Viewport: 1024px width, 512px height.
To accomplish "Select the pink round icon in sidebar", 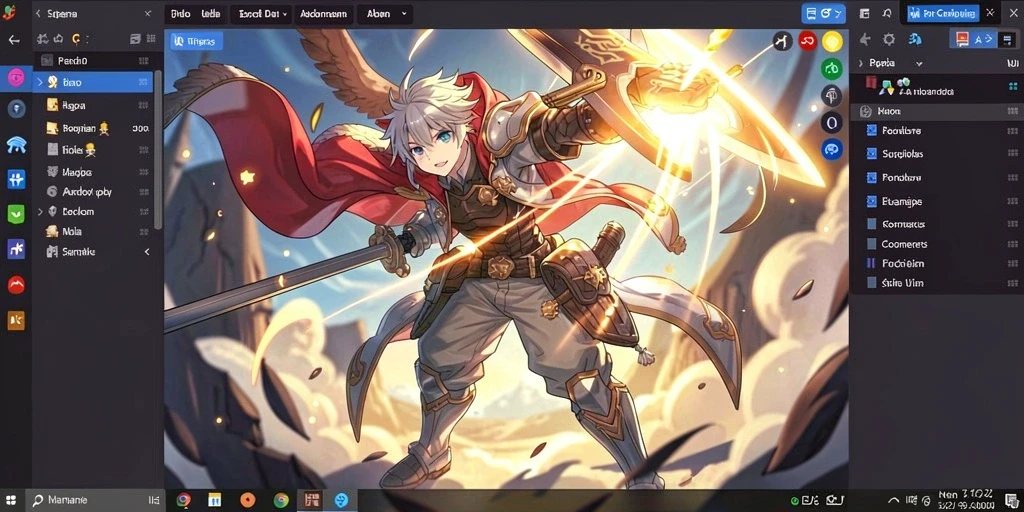I will pos(16,78).
